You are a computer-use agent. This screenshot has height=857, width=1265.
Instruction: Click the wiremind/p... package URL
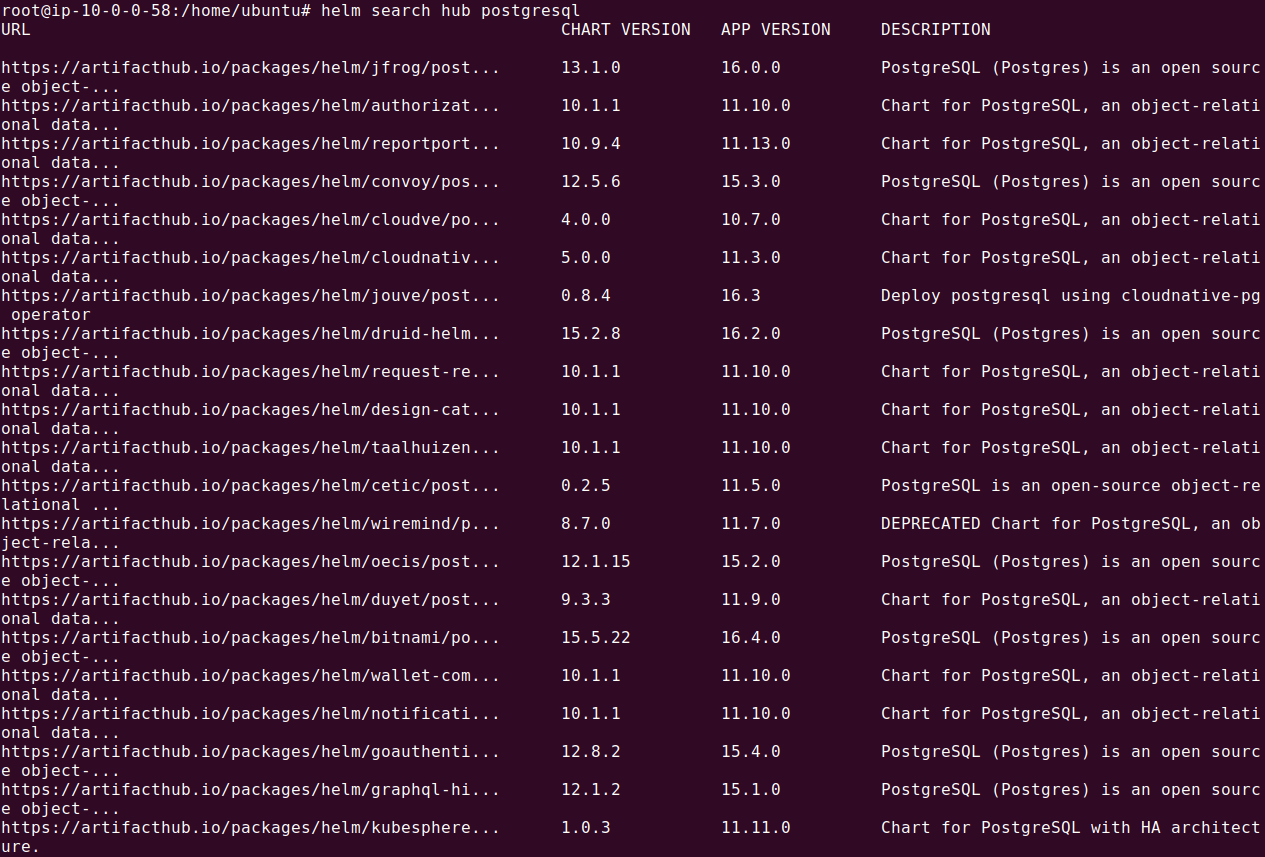coord(250,524)
